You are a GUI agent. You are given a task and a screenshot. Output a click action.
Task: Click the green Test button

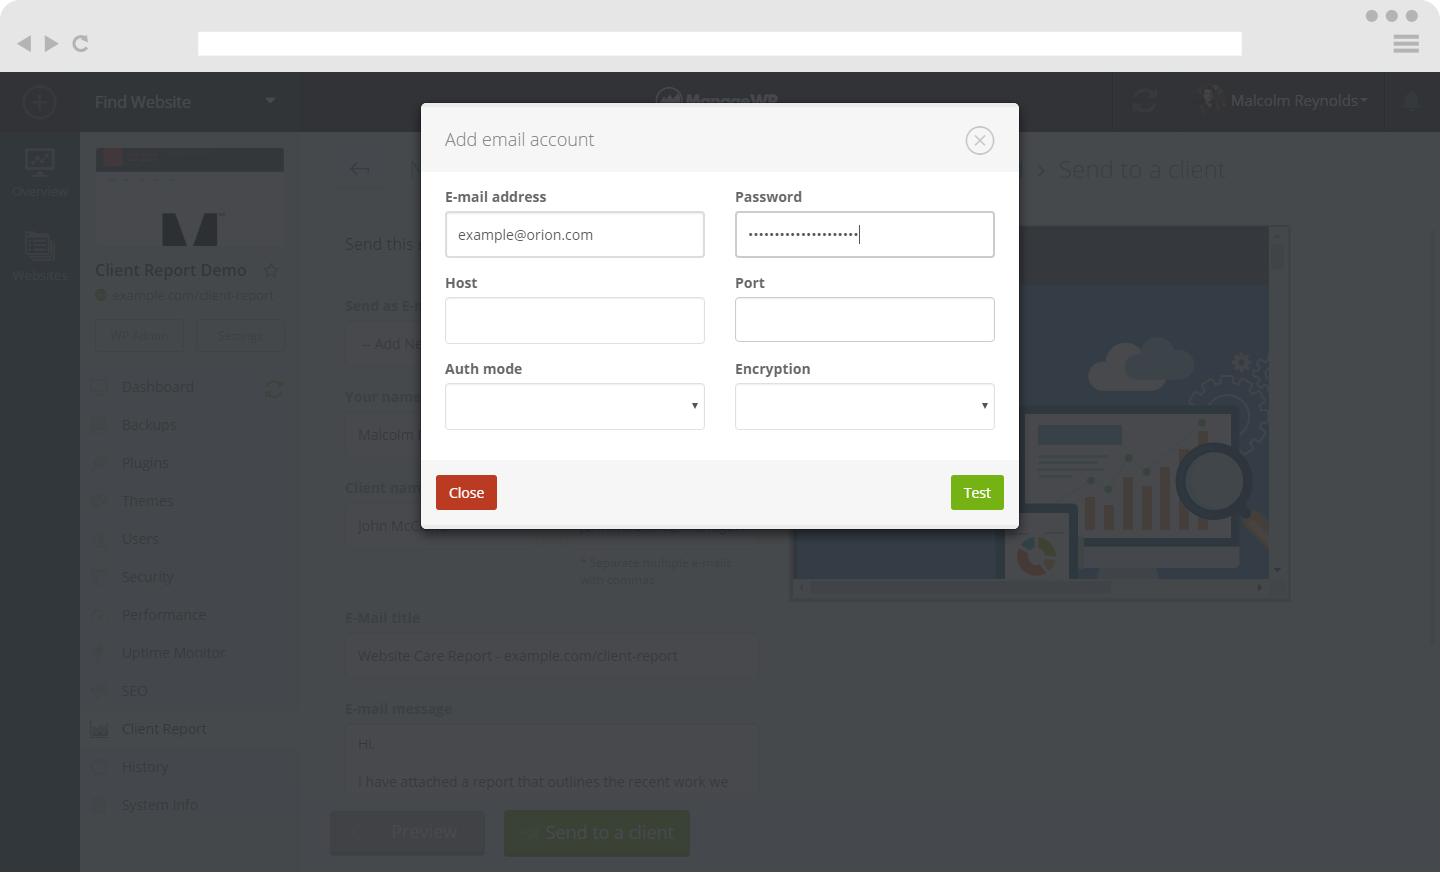point(977,493)
